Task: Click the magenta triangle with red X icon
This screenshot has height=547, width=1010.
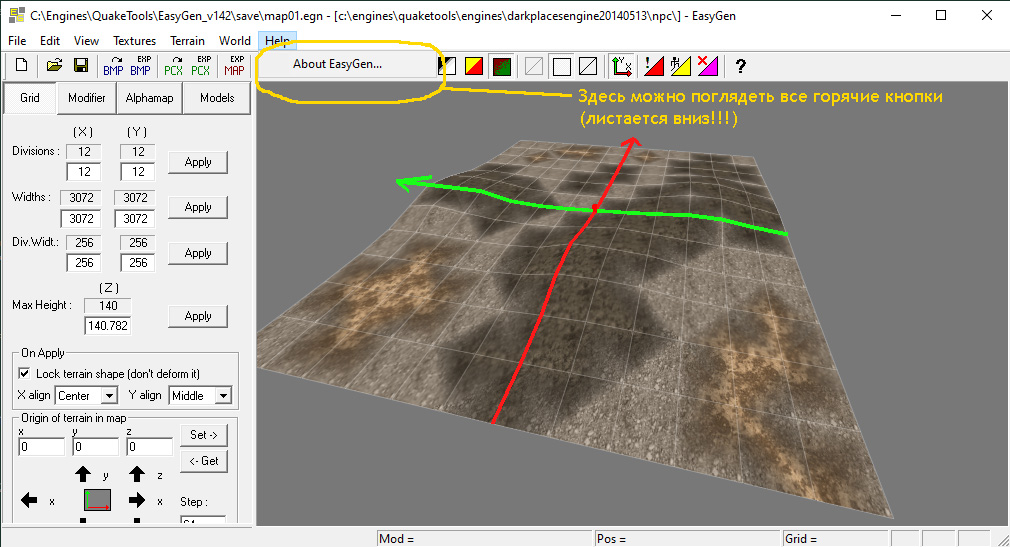Action: click(707, 66)
